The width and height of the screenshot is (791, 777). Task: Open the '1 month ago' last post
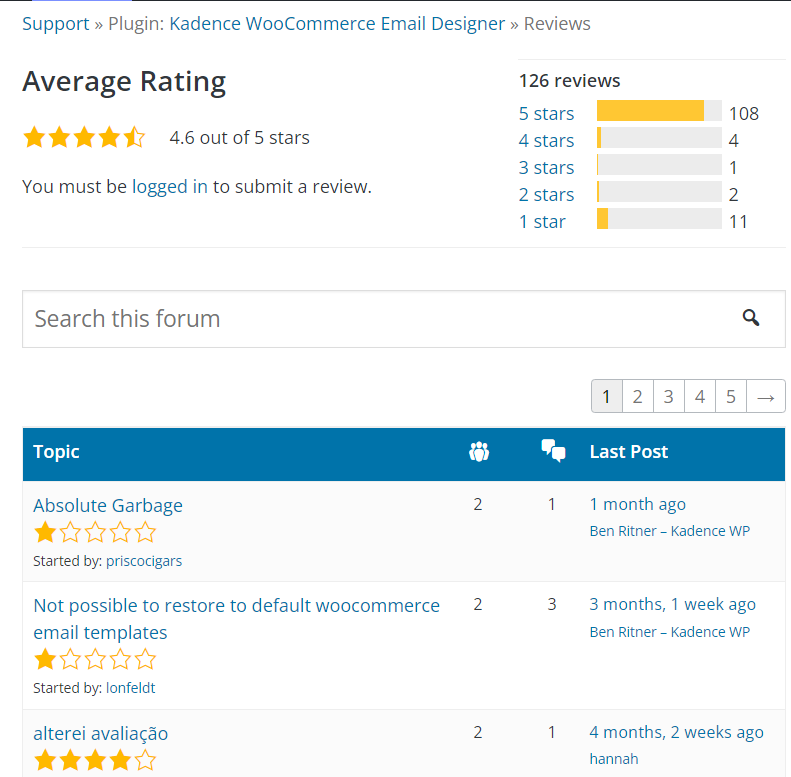click(637, 504)
